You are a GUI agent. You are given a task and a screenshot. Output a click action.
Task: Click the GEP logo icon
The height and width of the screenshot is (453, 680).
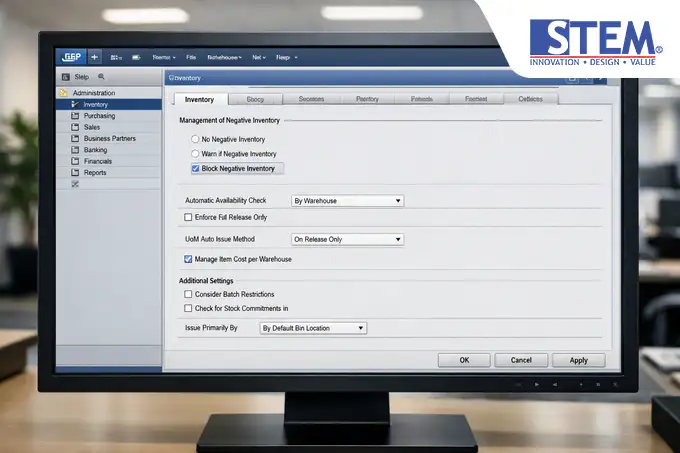(71, 57)
